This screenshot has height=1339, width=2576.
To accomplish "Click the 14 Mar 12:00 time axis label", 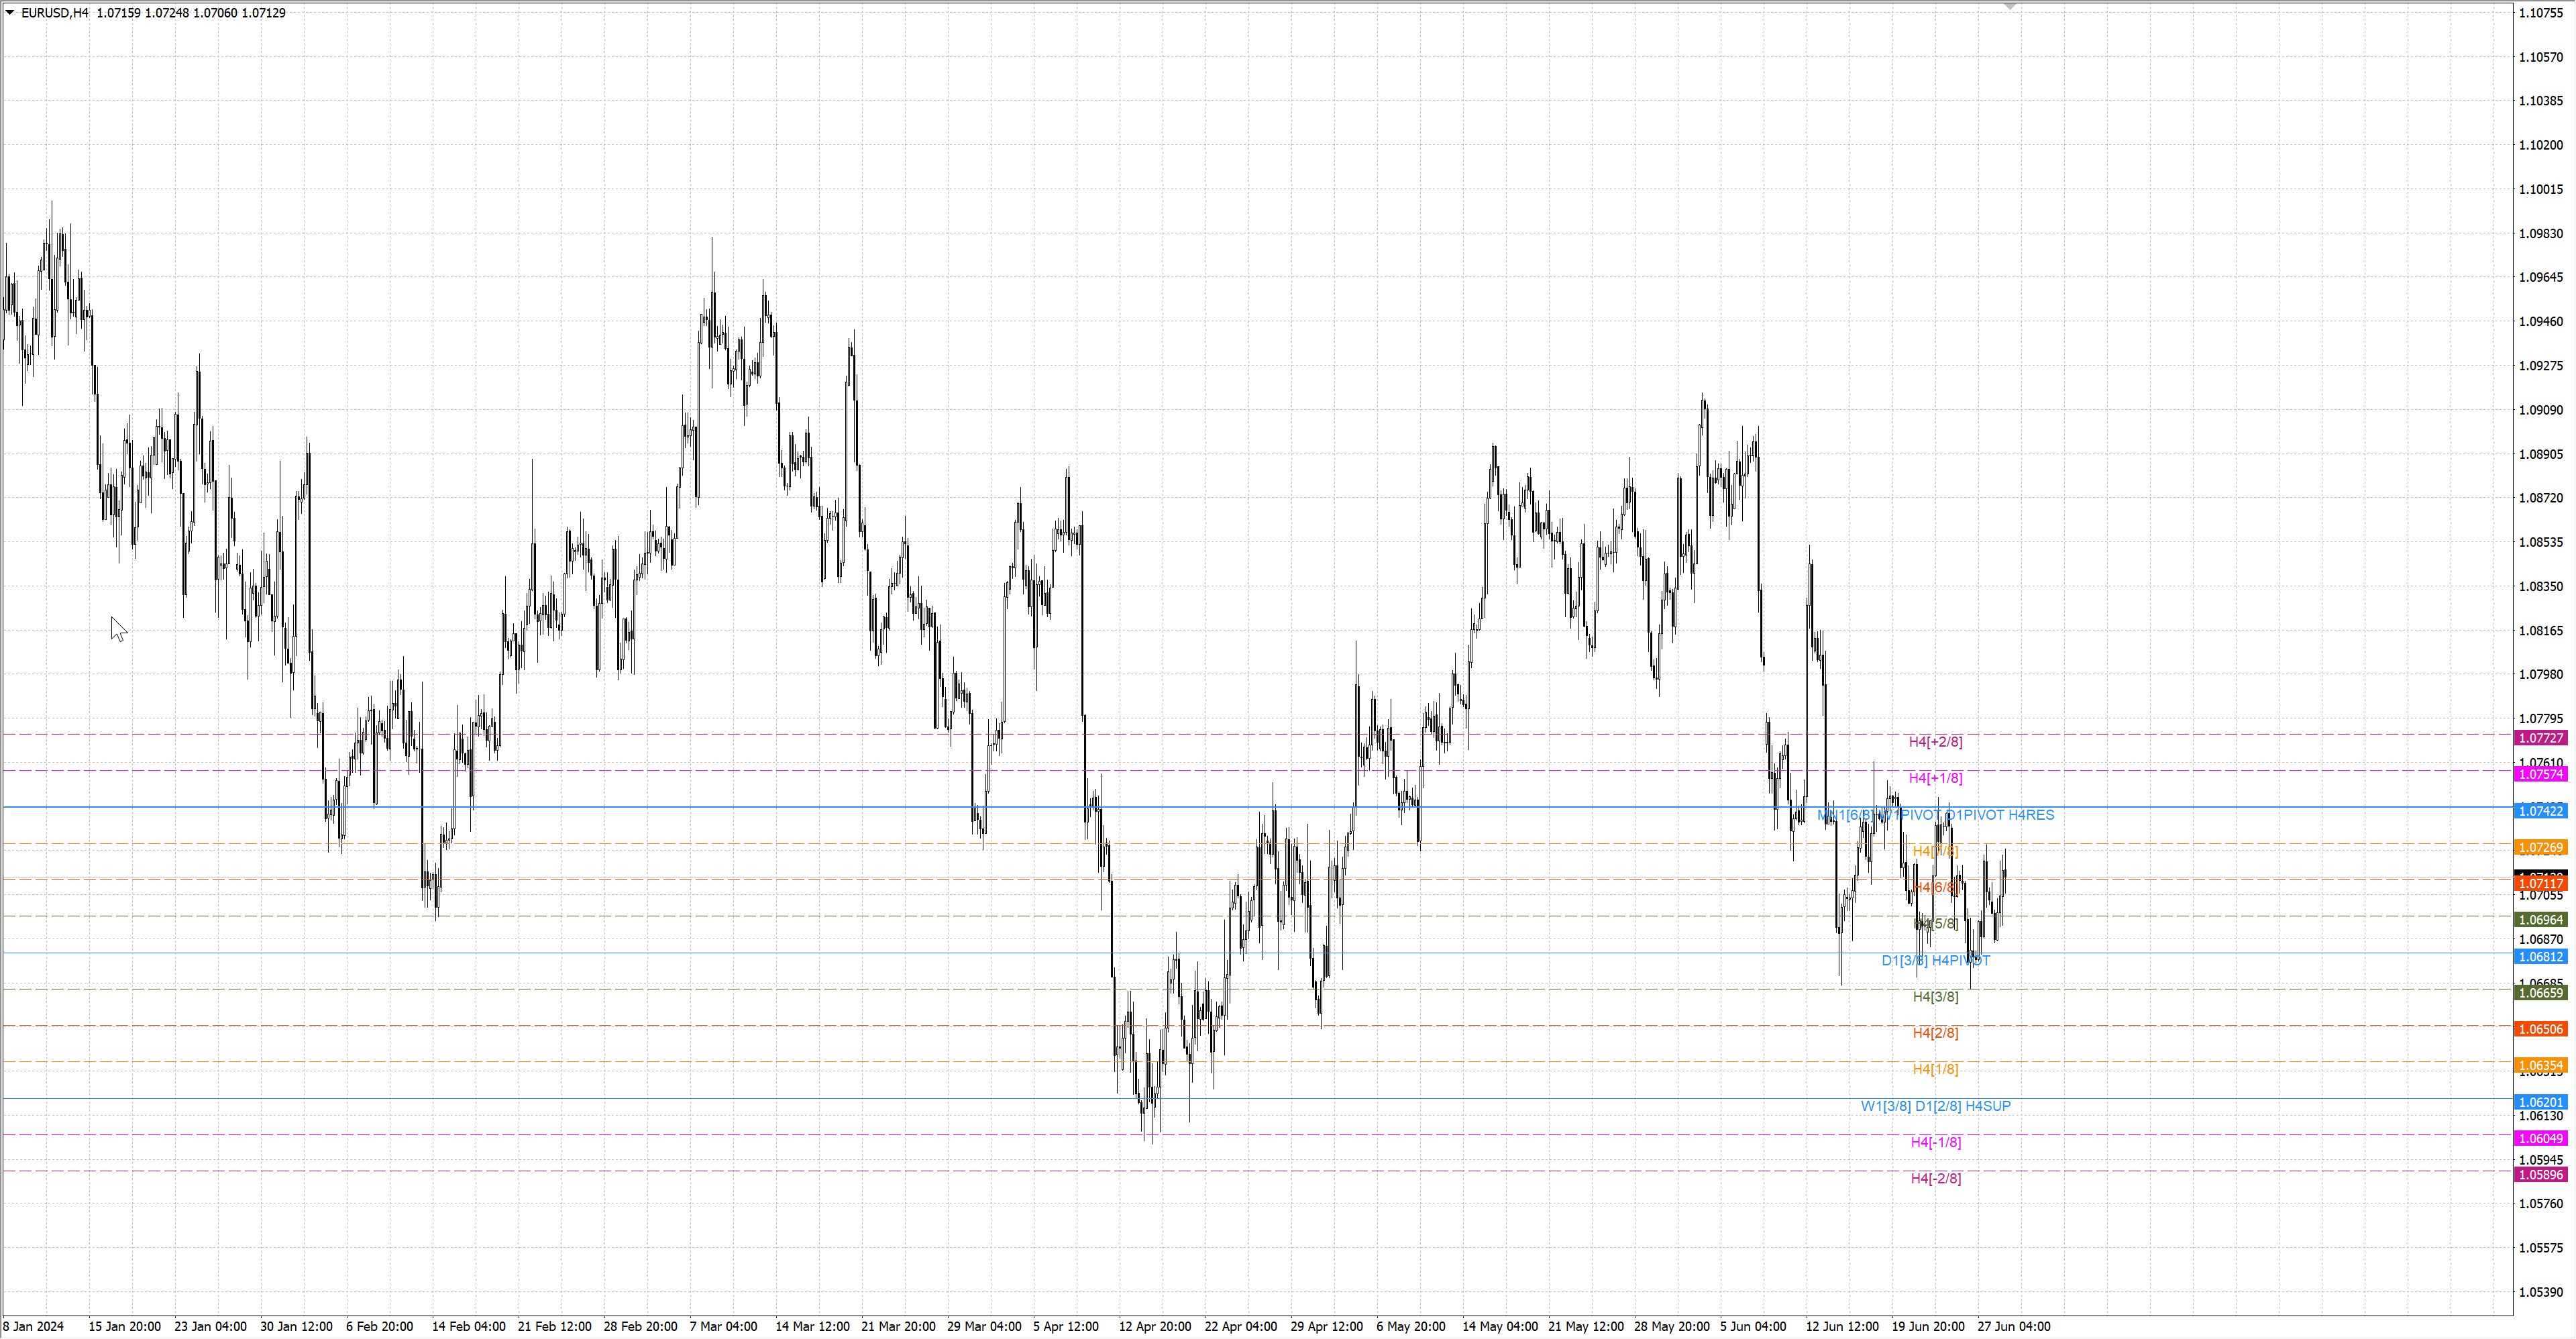I will coord(812,1326).
